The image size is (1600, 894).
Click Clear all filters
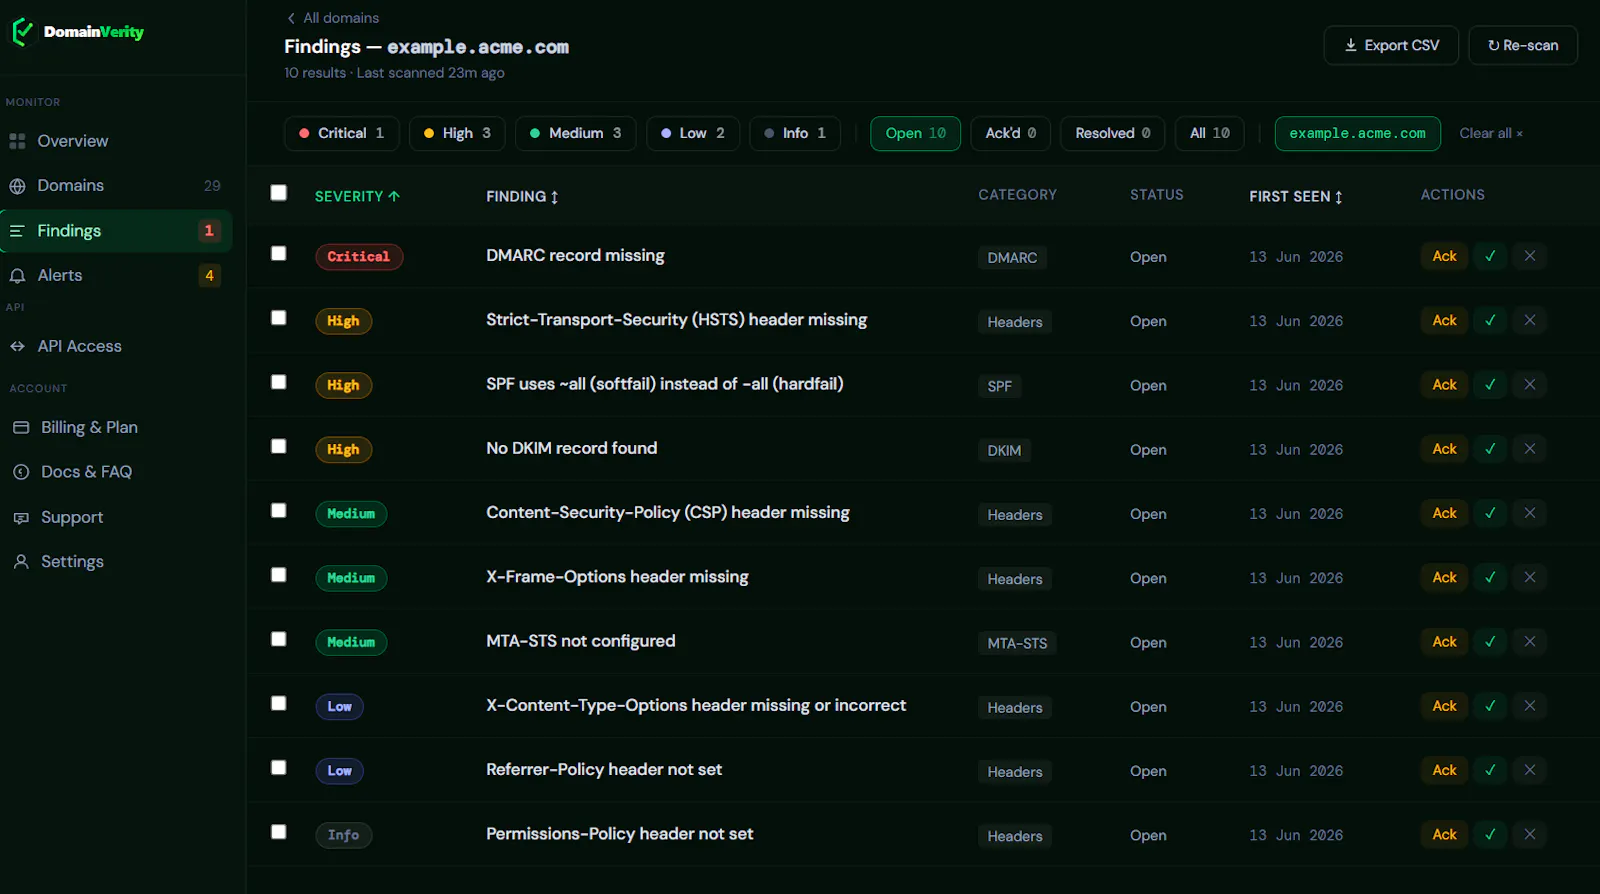point(1491,134)
